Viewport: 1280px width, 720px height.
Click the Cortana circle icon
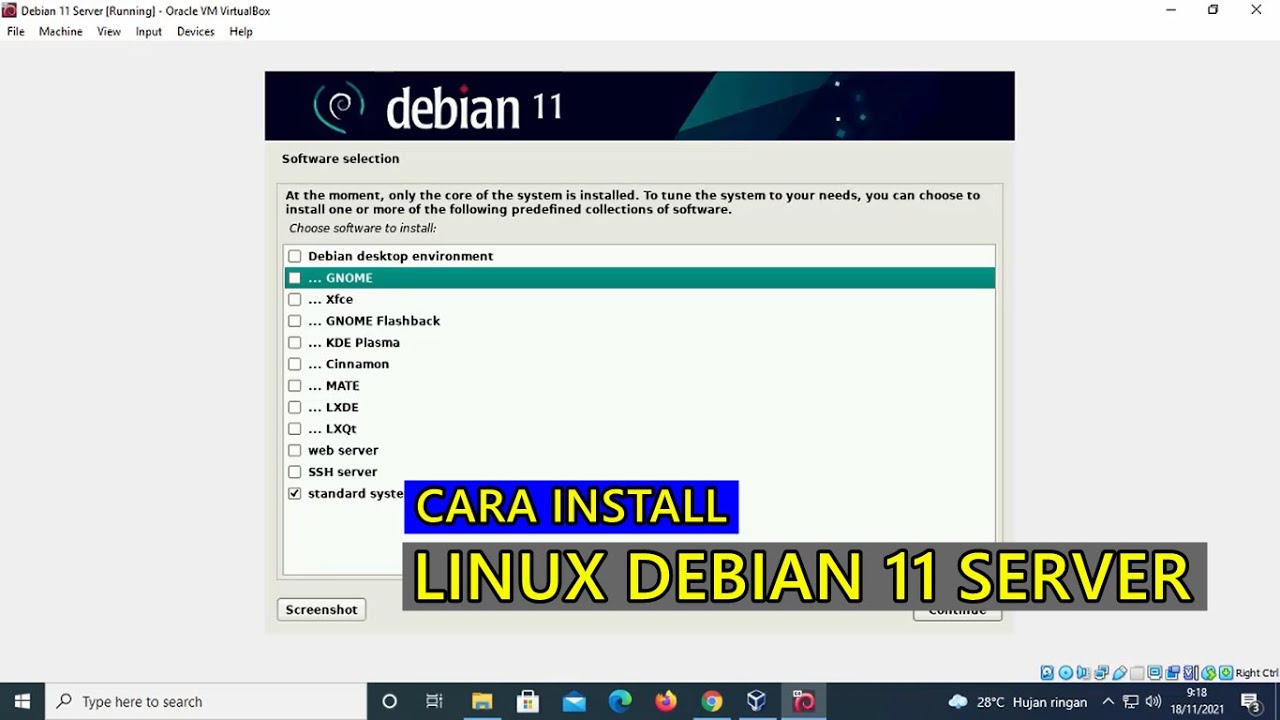pyautogui.click(x=390, y=701)
